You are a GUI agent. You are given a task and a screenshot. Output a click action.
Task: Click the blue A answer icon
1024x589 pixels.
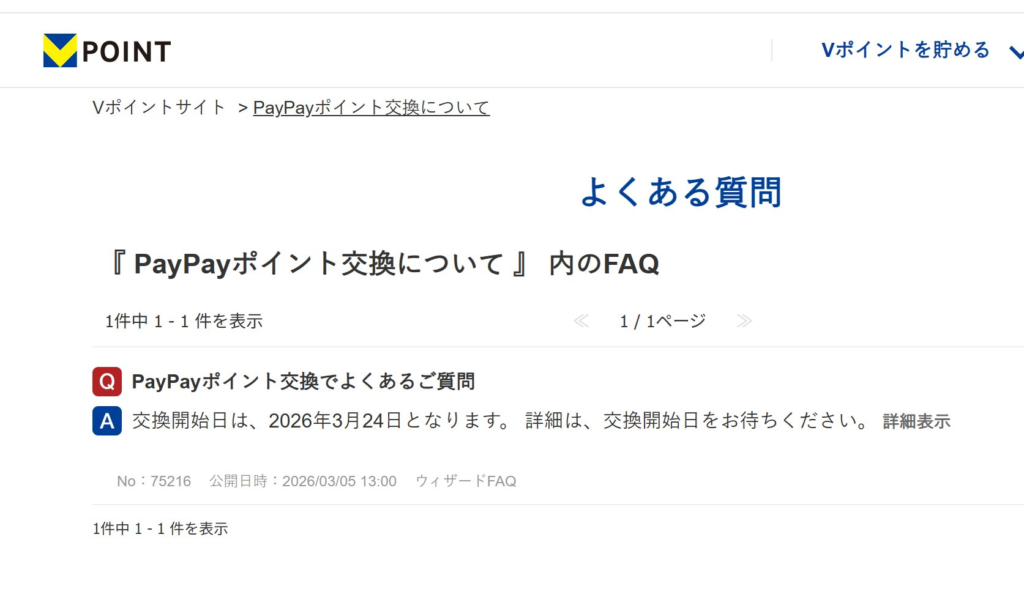point(107,421)
